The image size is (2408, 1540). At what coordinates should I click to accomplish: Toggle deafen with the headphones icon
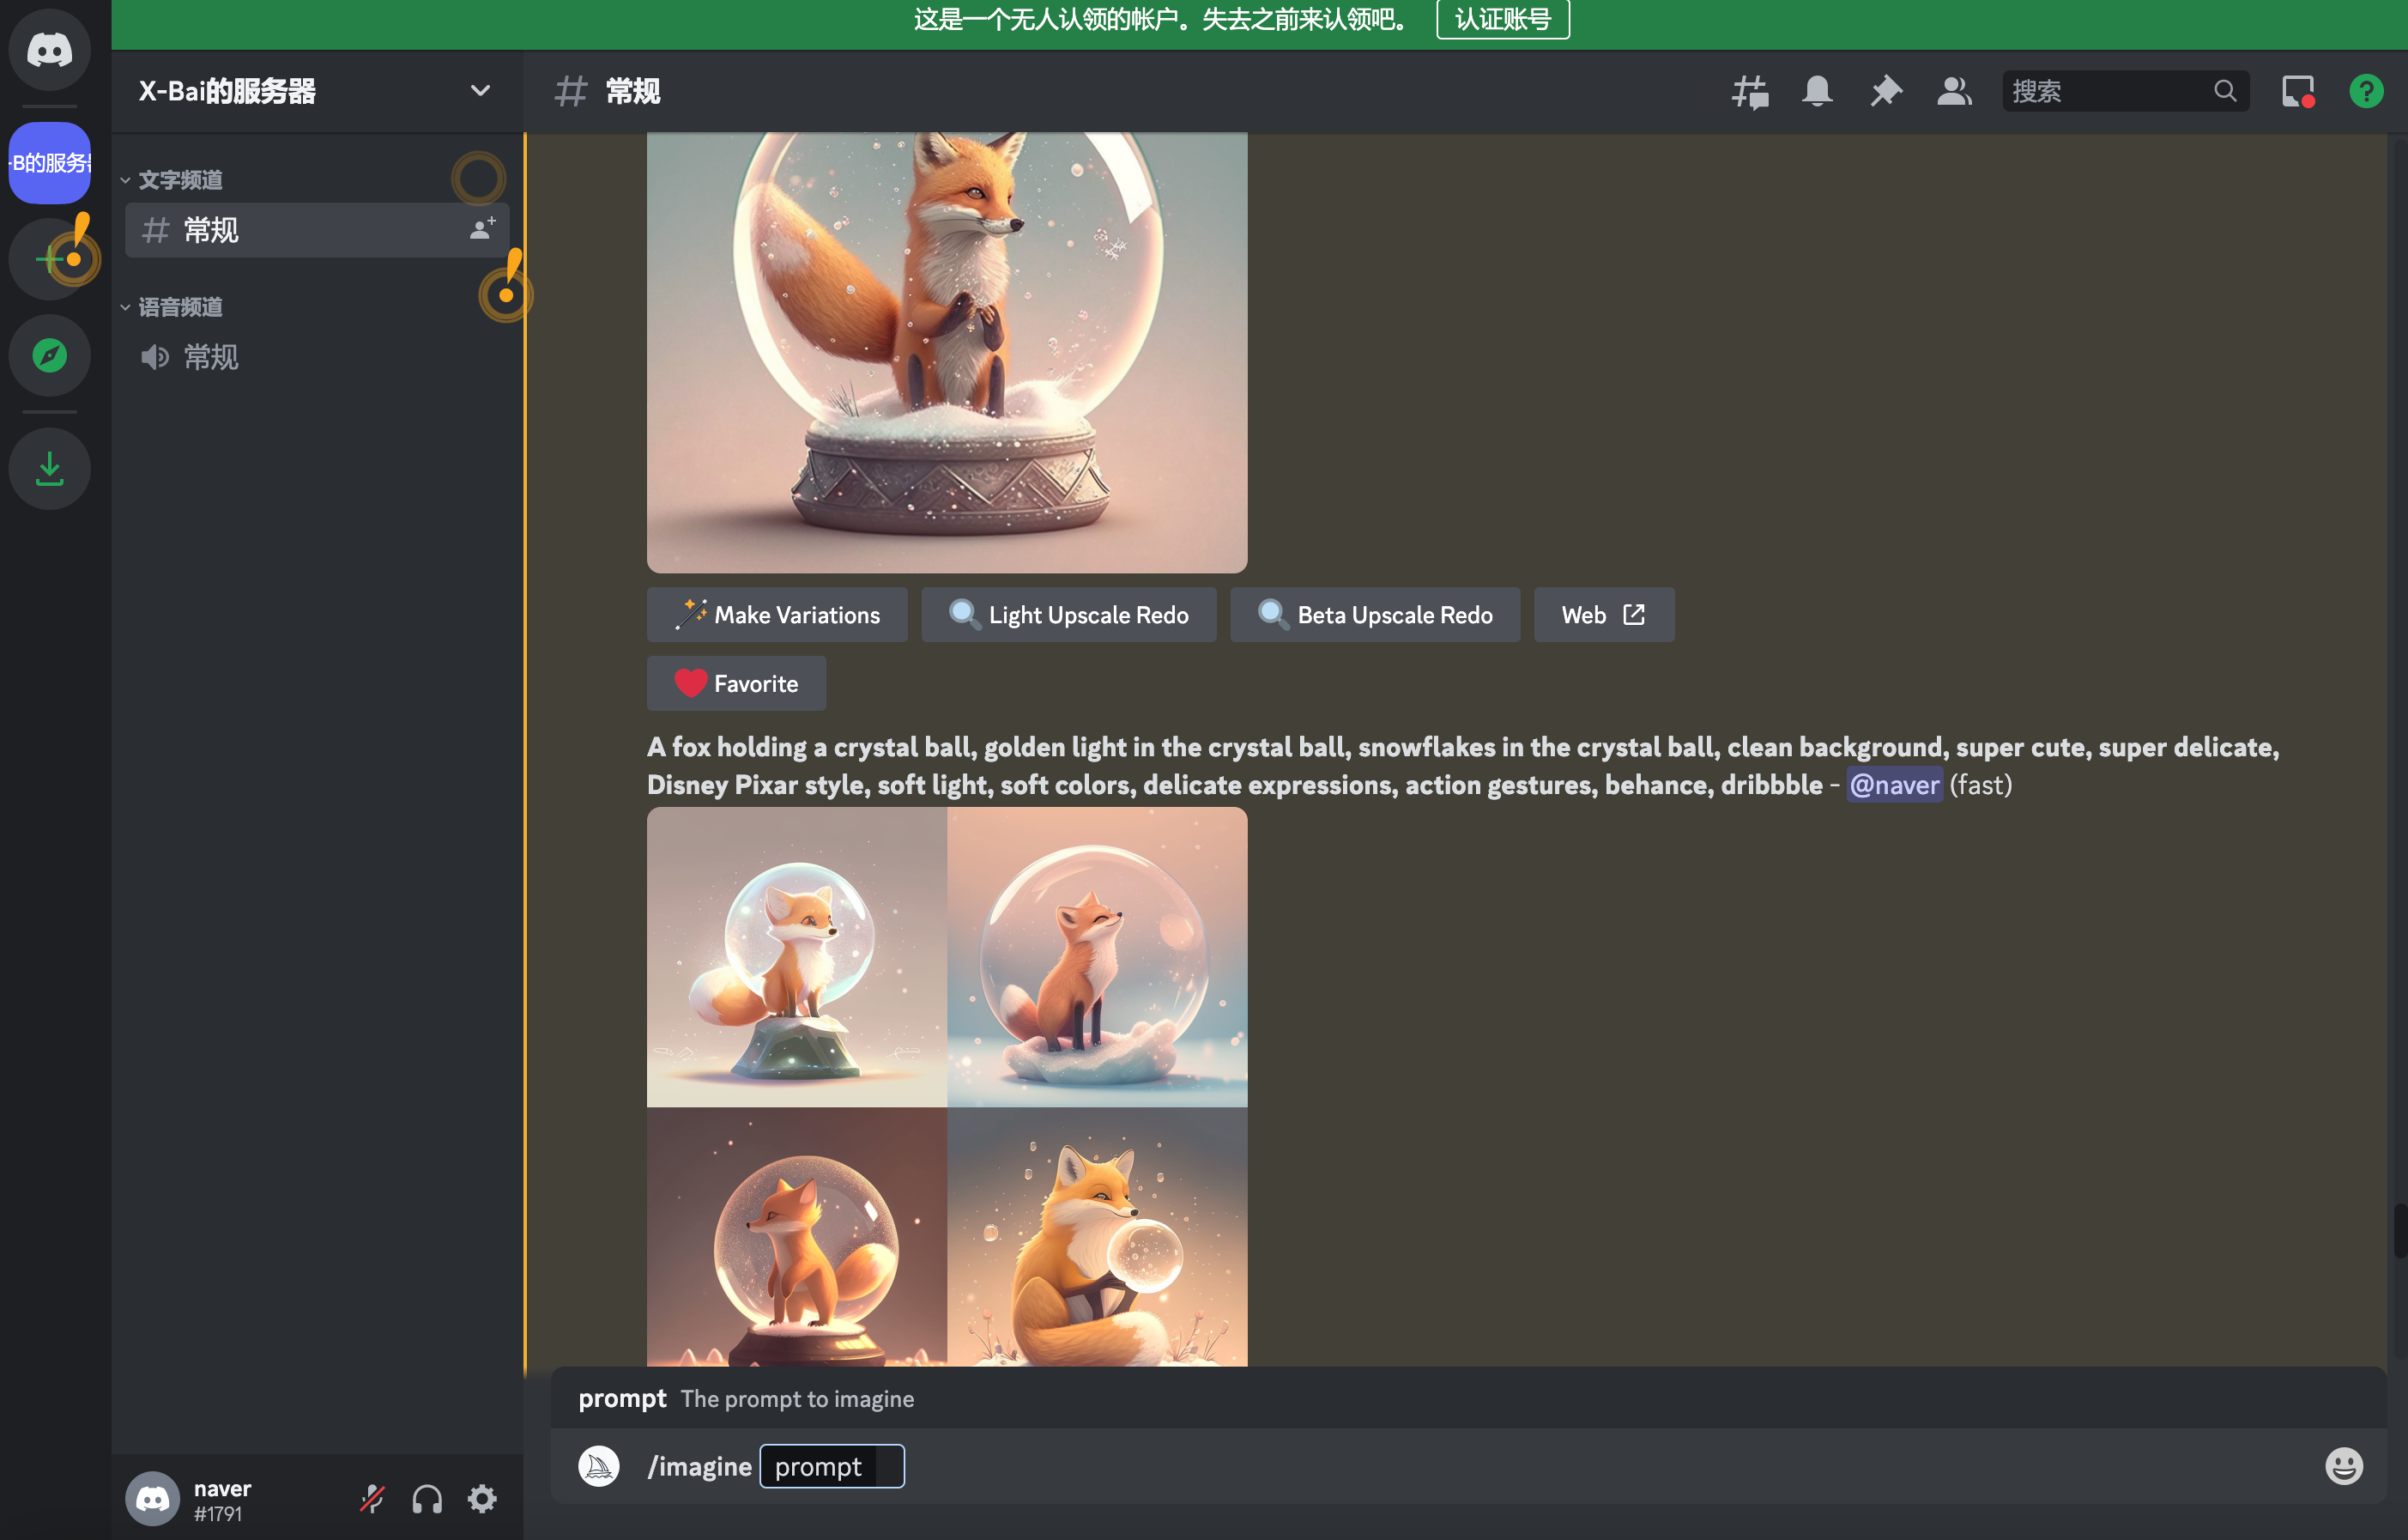point(427,1498)
